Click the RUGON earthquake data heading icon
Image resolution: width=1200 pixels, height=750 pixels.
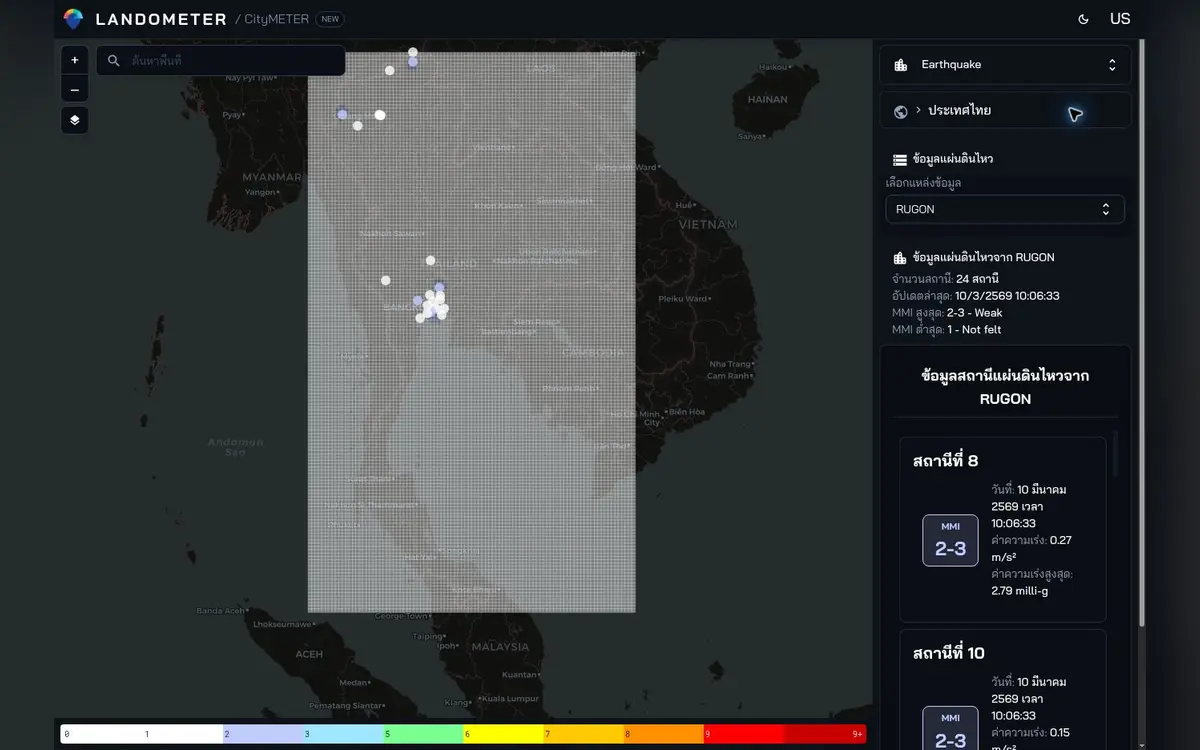[x=900, y=258]
